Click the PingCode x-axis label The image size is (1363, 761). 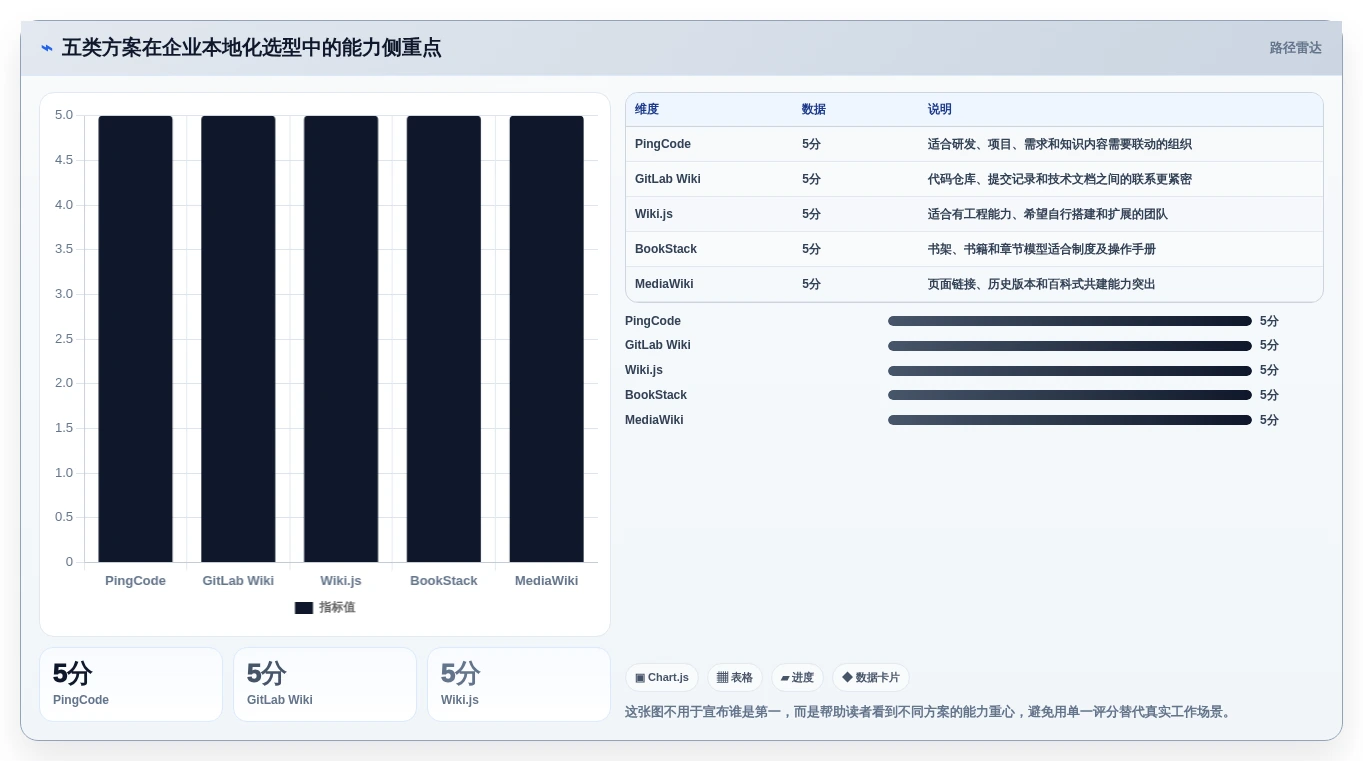click(x=135, y=581)
